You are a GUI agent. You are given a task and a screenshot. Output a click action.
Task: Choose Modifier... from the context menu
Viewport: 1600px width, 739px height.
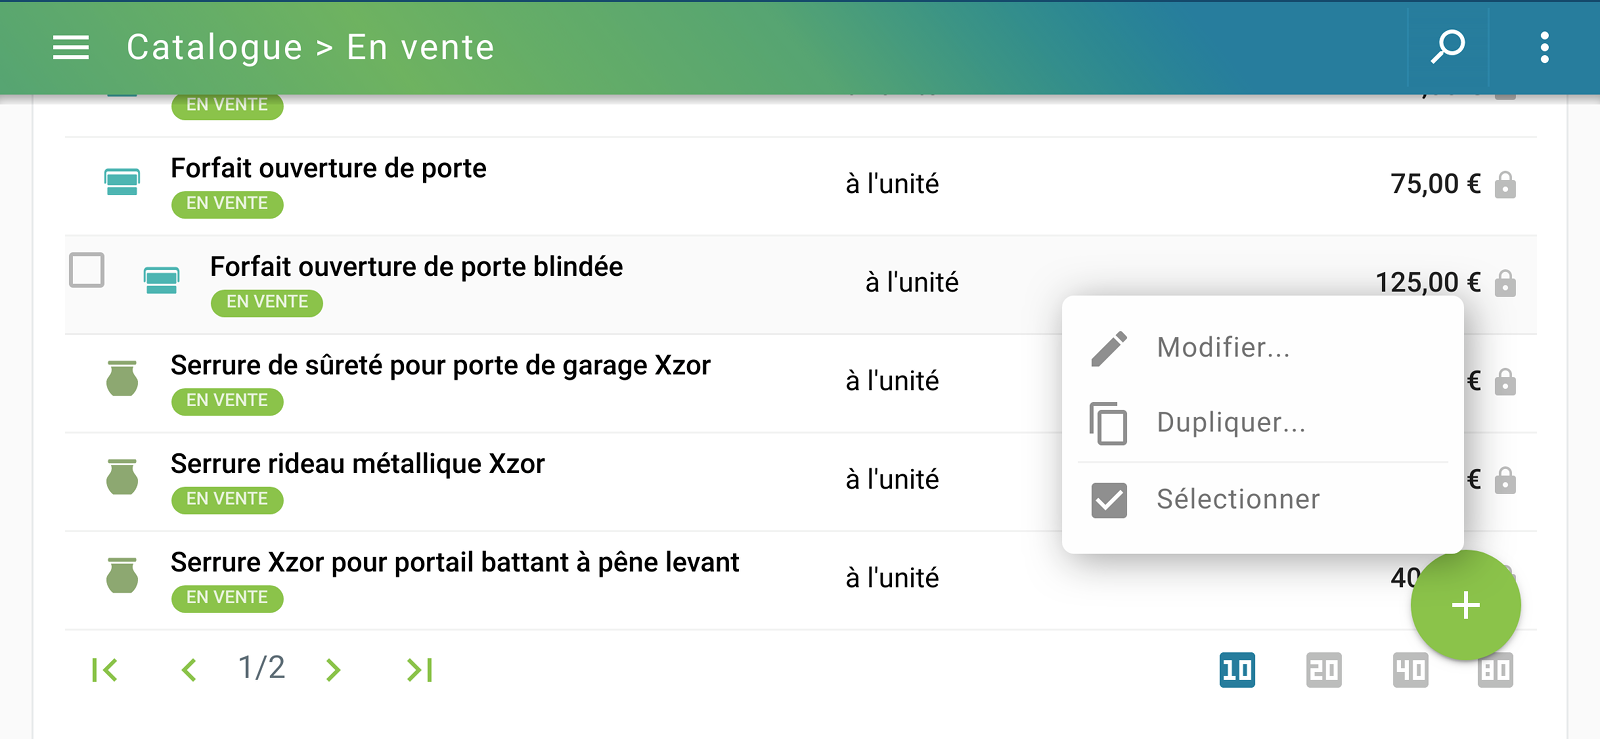click(1222, 347)
